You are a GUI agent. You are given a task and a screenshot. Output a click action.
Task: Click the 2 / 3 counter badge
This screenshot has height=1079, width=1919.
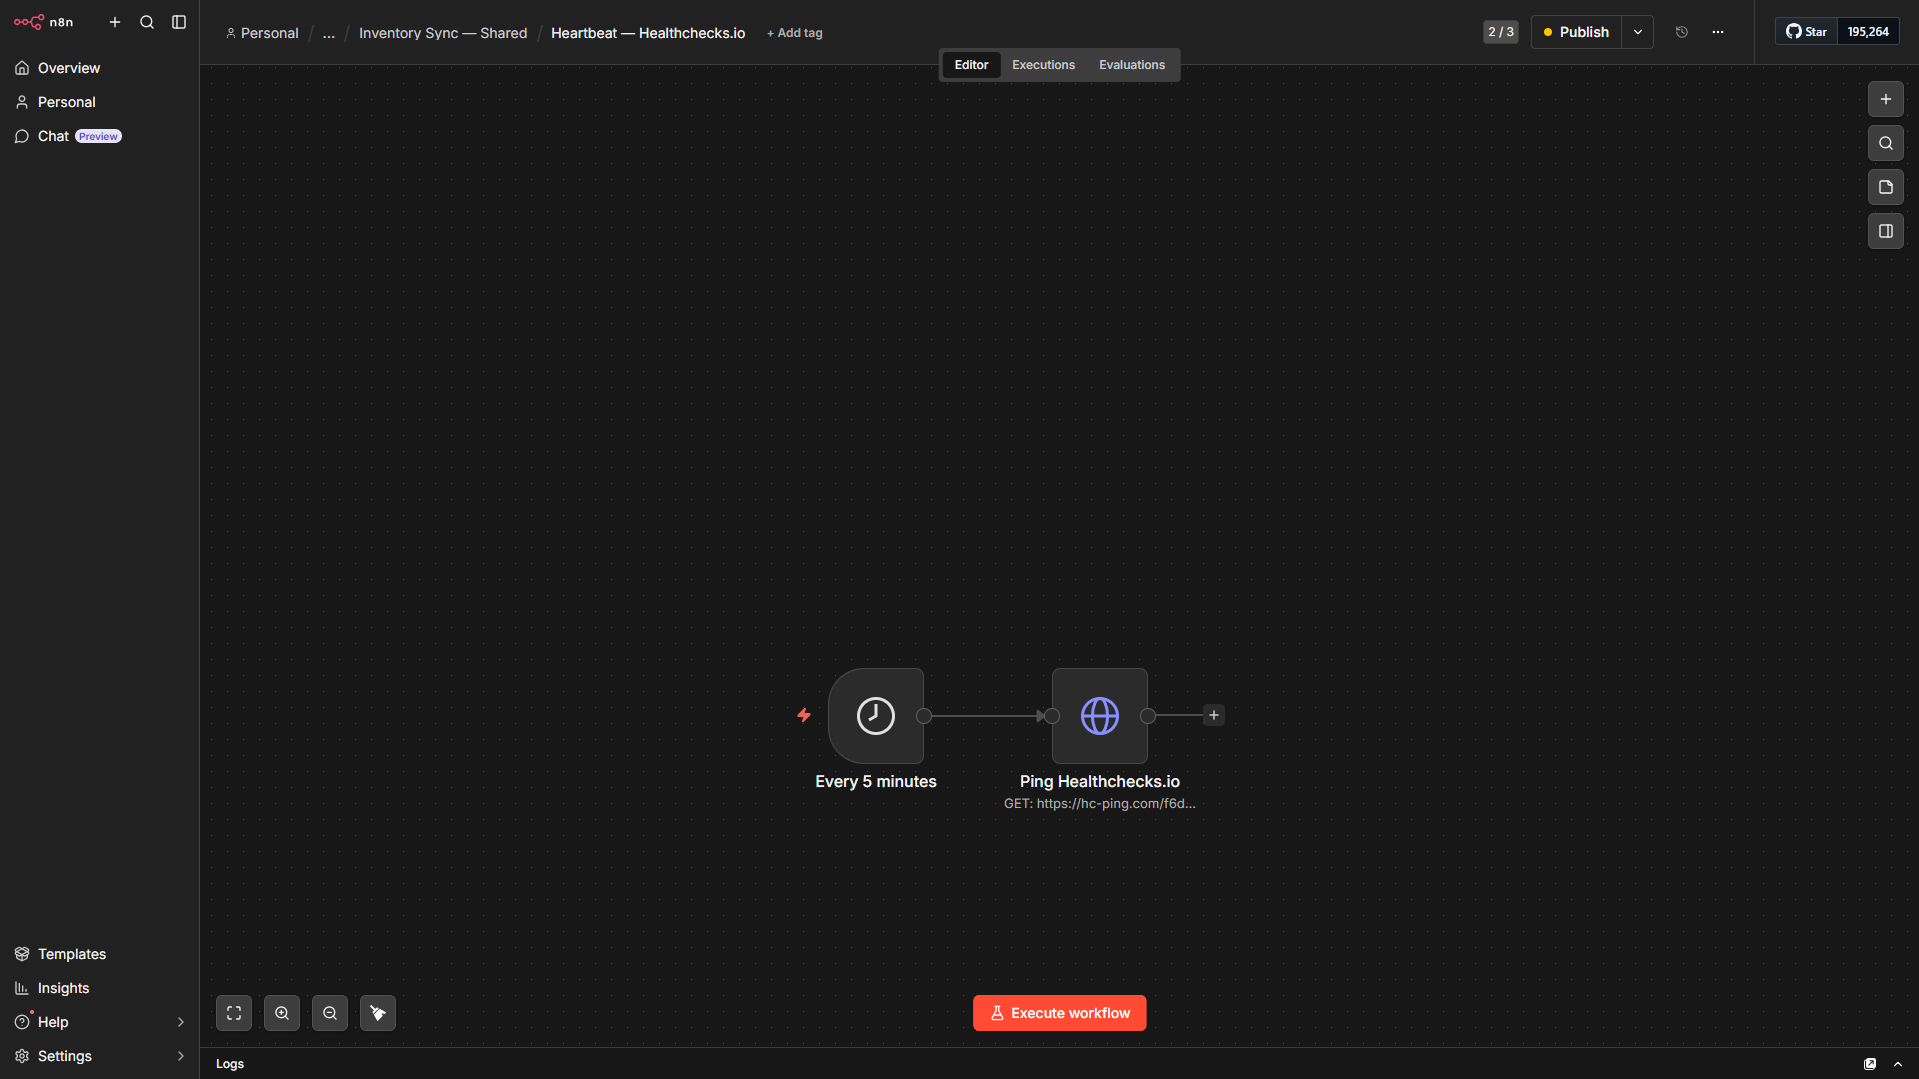pyautogui.click(x=1501, y=32)
